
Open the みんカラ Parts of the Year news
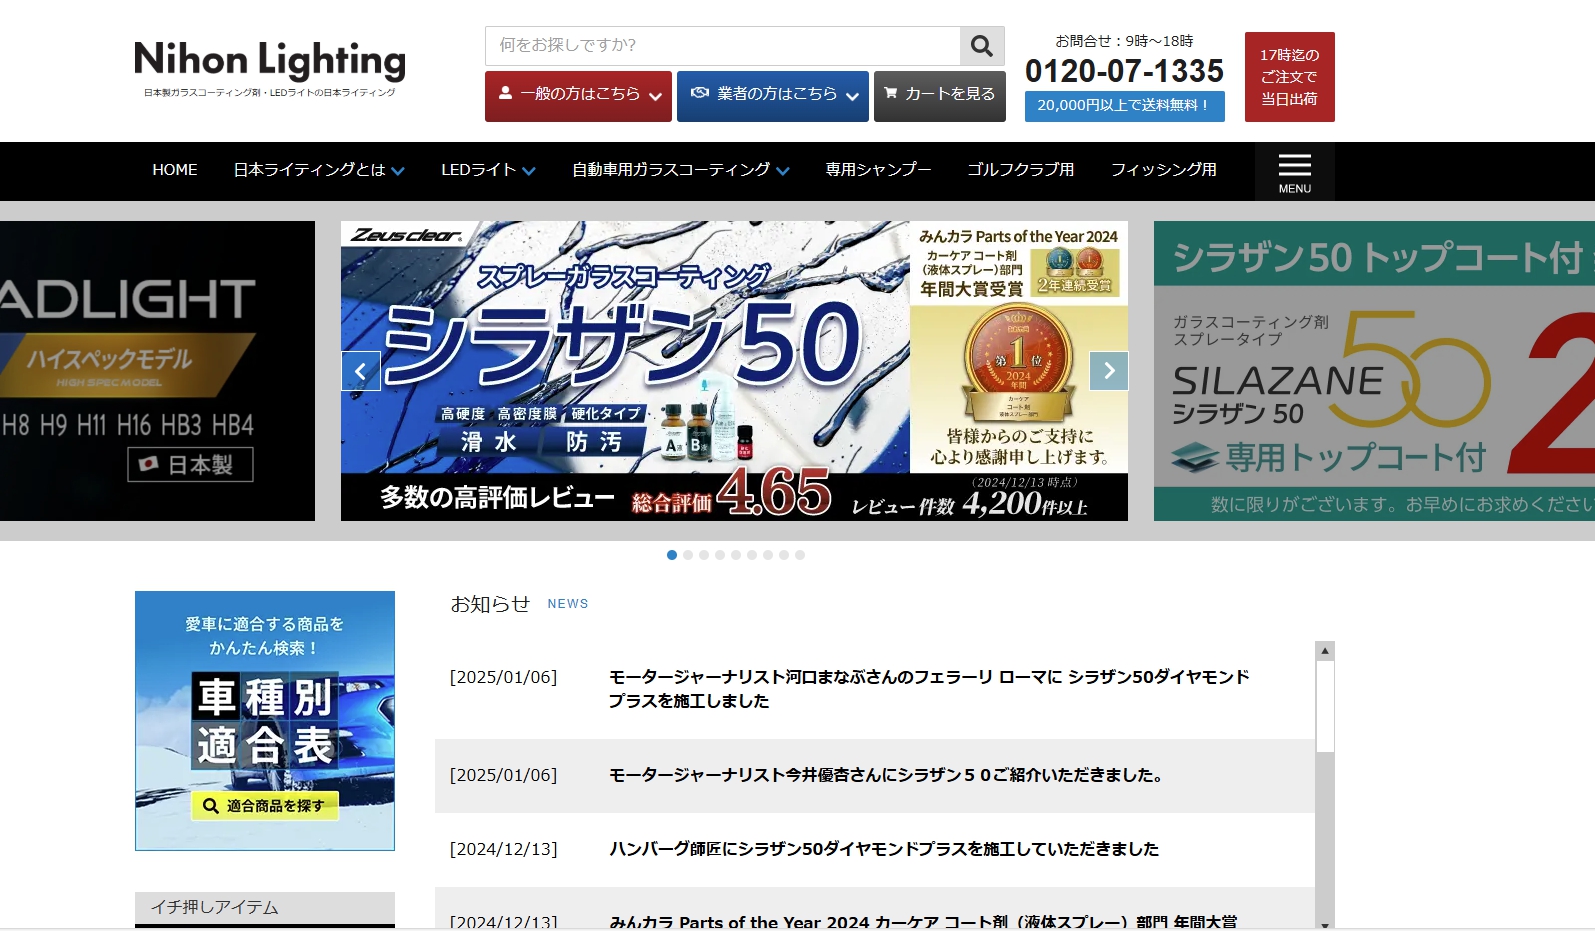(x=923, y=922)
